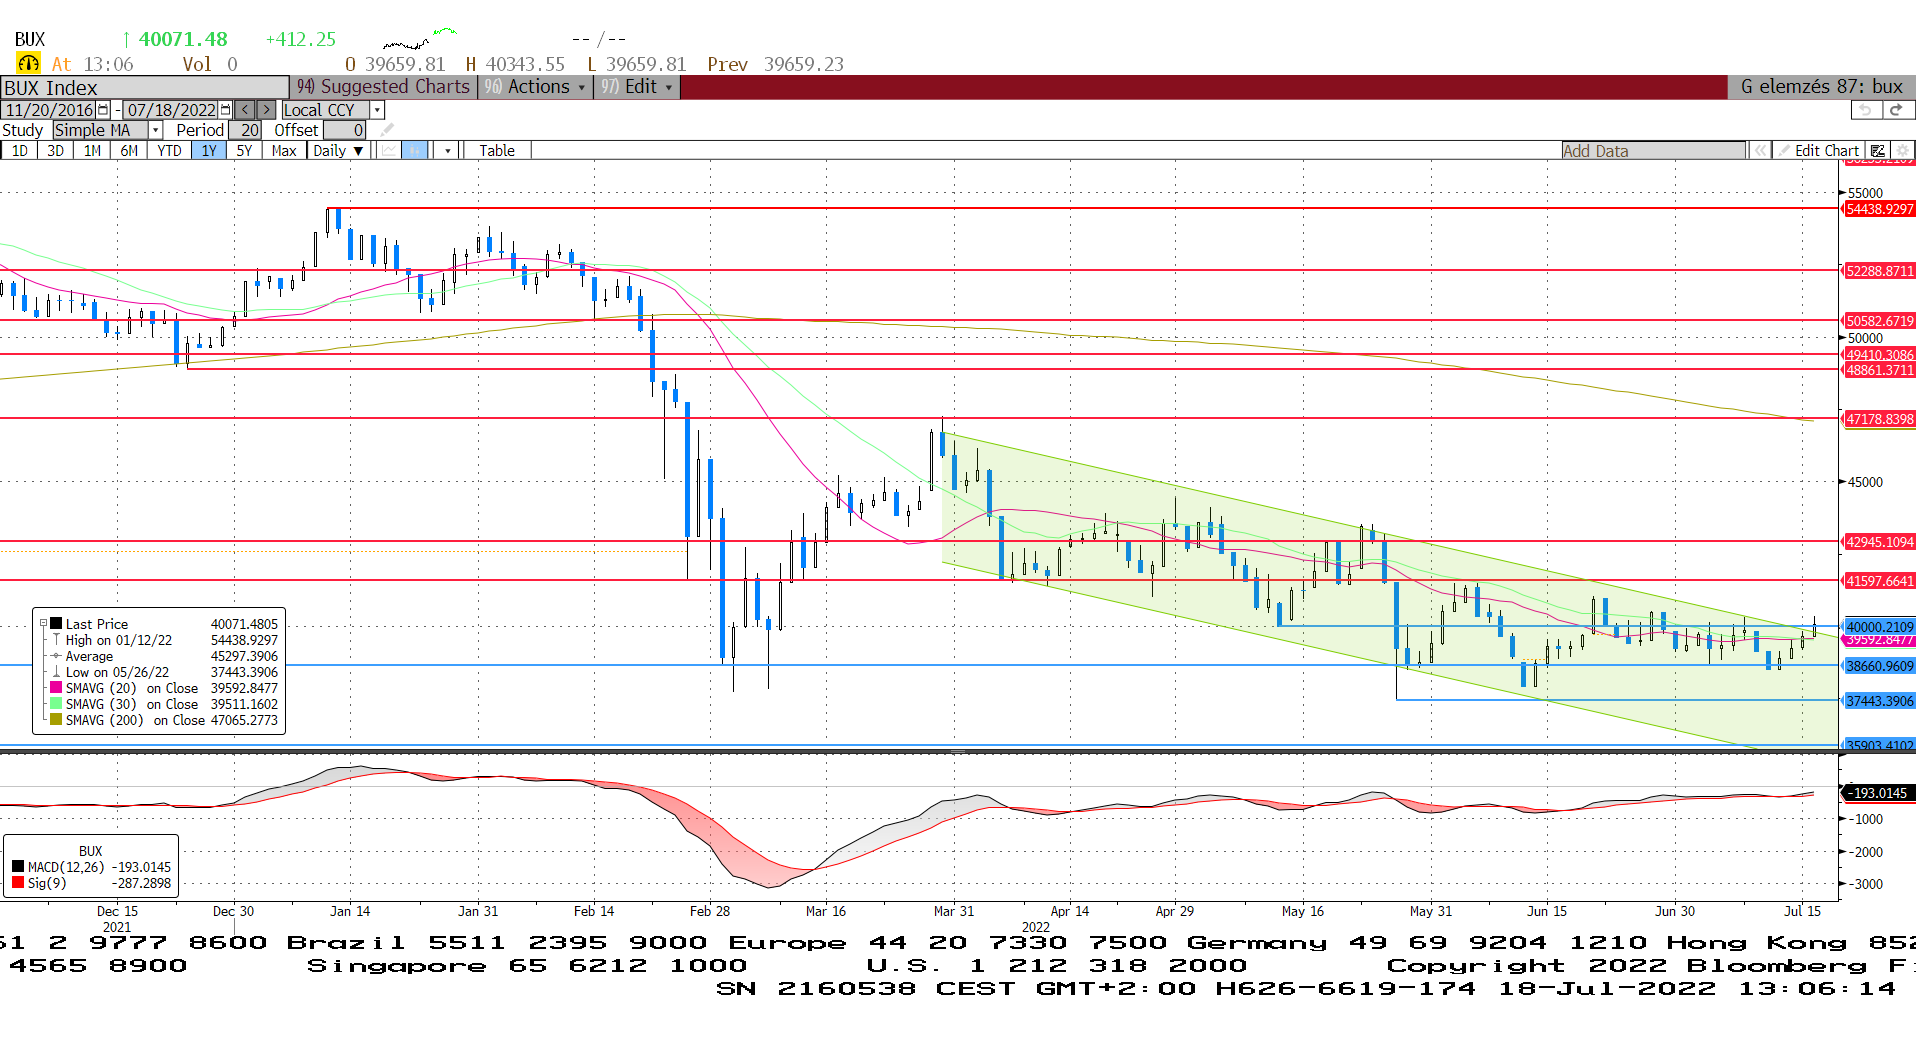Select the 5Y range tab
This screenshot has height=1044, width=1916.
click(x=244, y=151)
